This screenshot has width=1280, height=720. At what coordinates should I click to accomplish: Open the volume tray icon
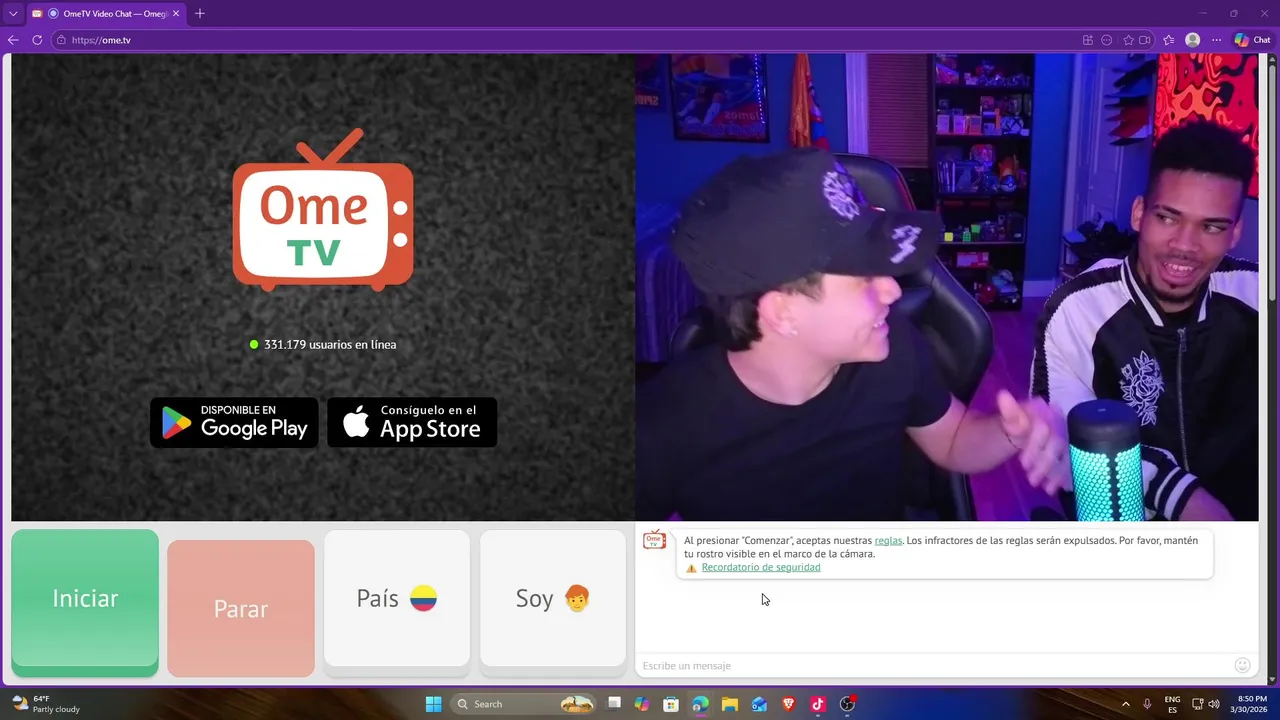(x=1214, y=704)
